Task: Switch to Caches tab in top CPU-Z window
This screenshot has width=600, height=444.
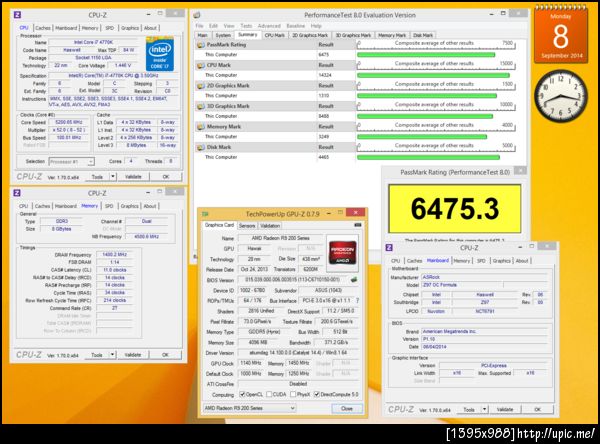Action: coord(43,28)
